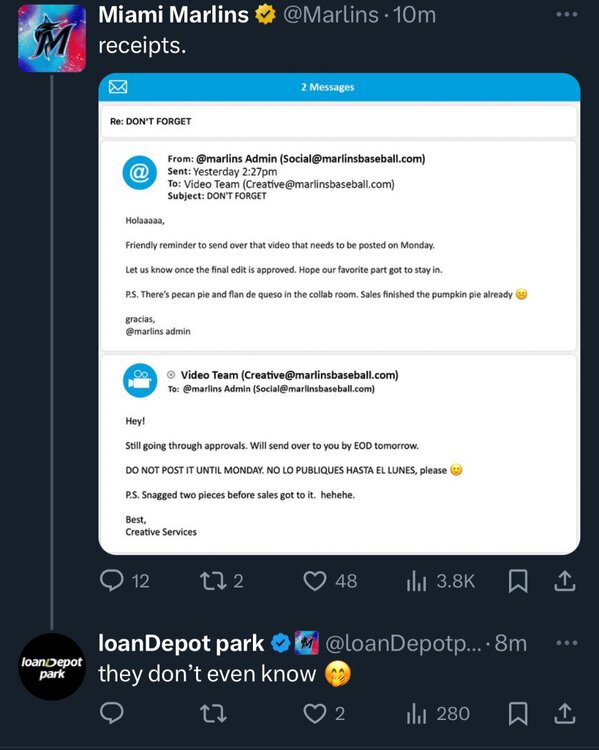Open more options on loanDepot park reply
This screenshot has height=750, width=599.
(567, 643)
